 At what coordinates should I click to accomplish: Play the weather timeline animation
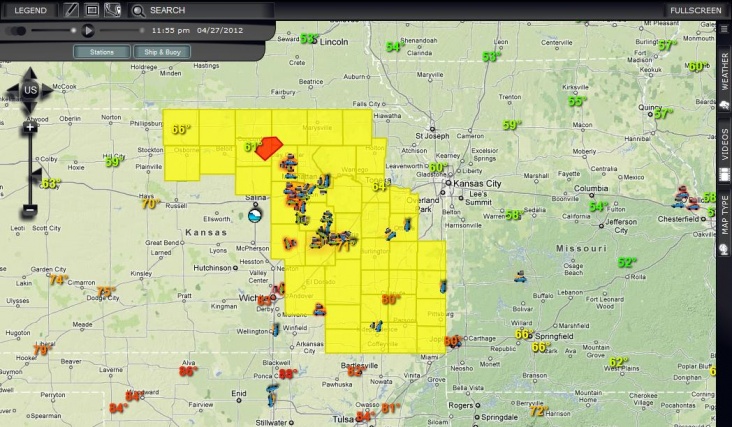89,31
